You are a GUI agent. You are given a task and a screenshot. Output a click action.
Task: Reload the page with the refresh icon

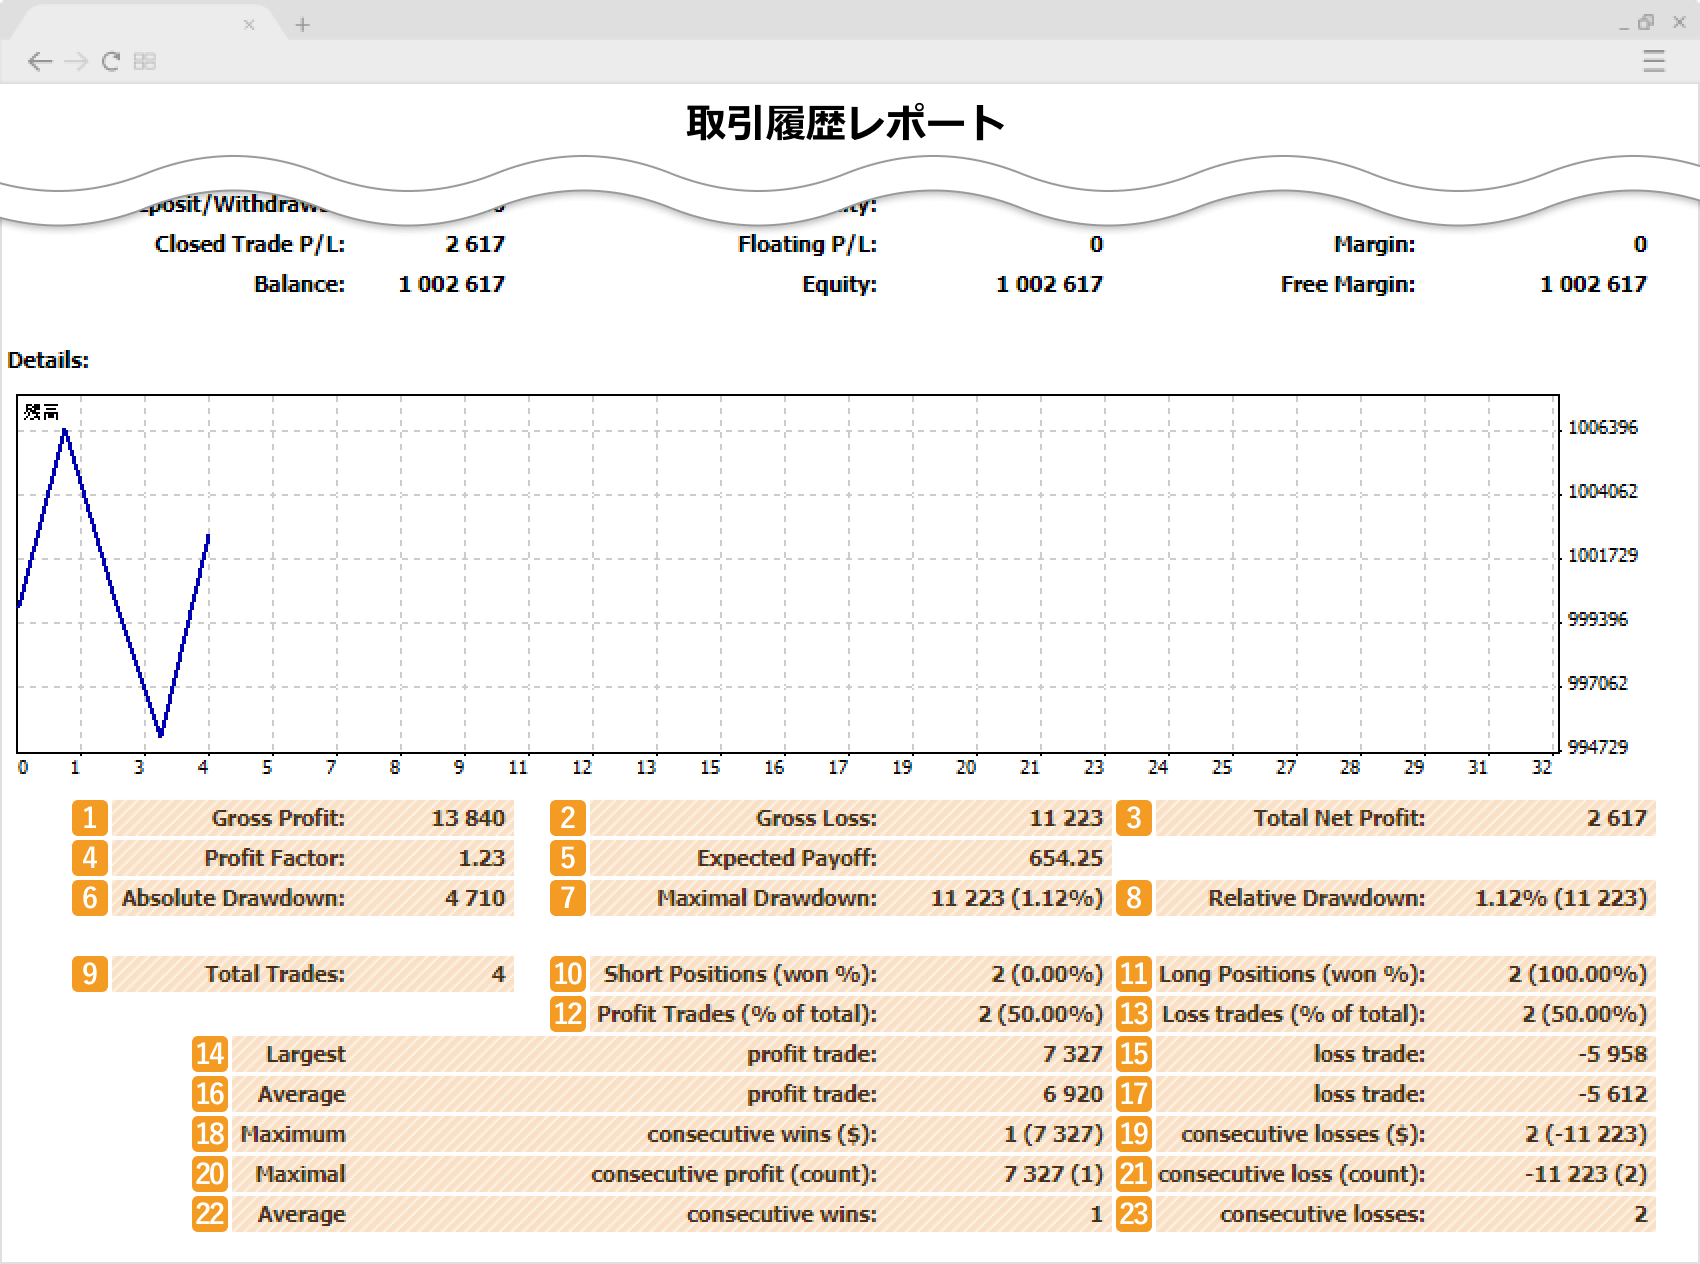point(111,62)
